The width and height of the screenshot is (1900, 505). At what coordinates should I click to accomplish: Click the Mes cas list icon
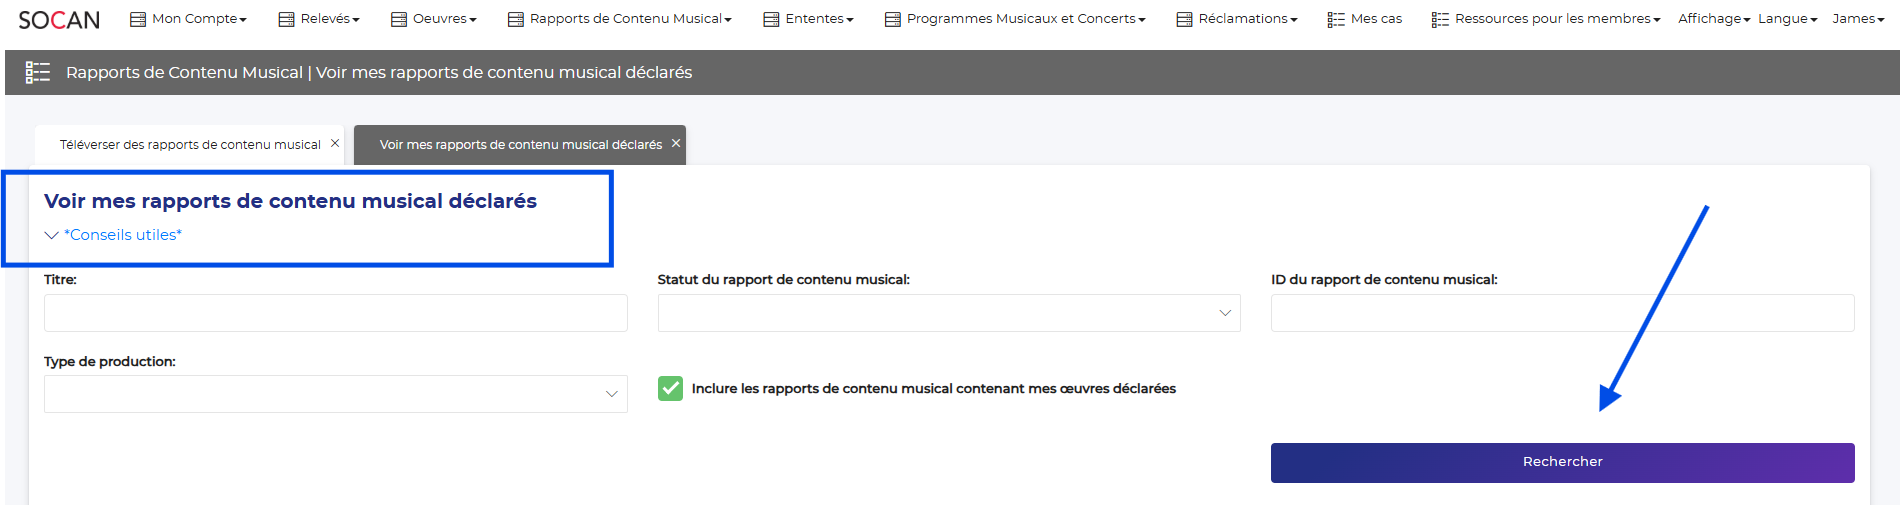(x=1336, y=19)
